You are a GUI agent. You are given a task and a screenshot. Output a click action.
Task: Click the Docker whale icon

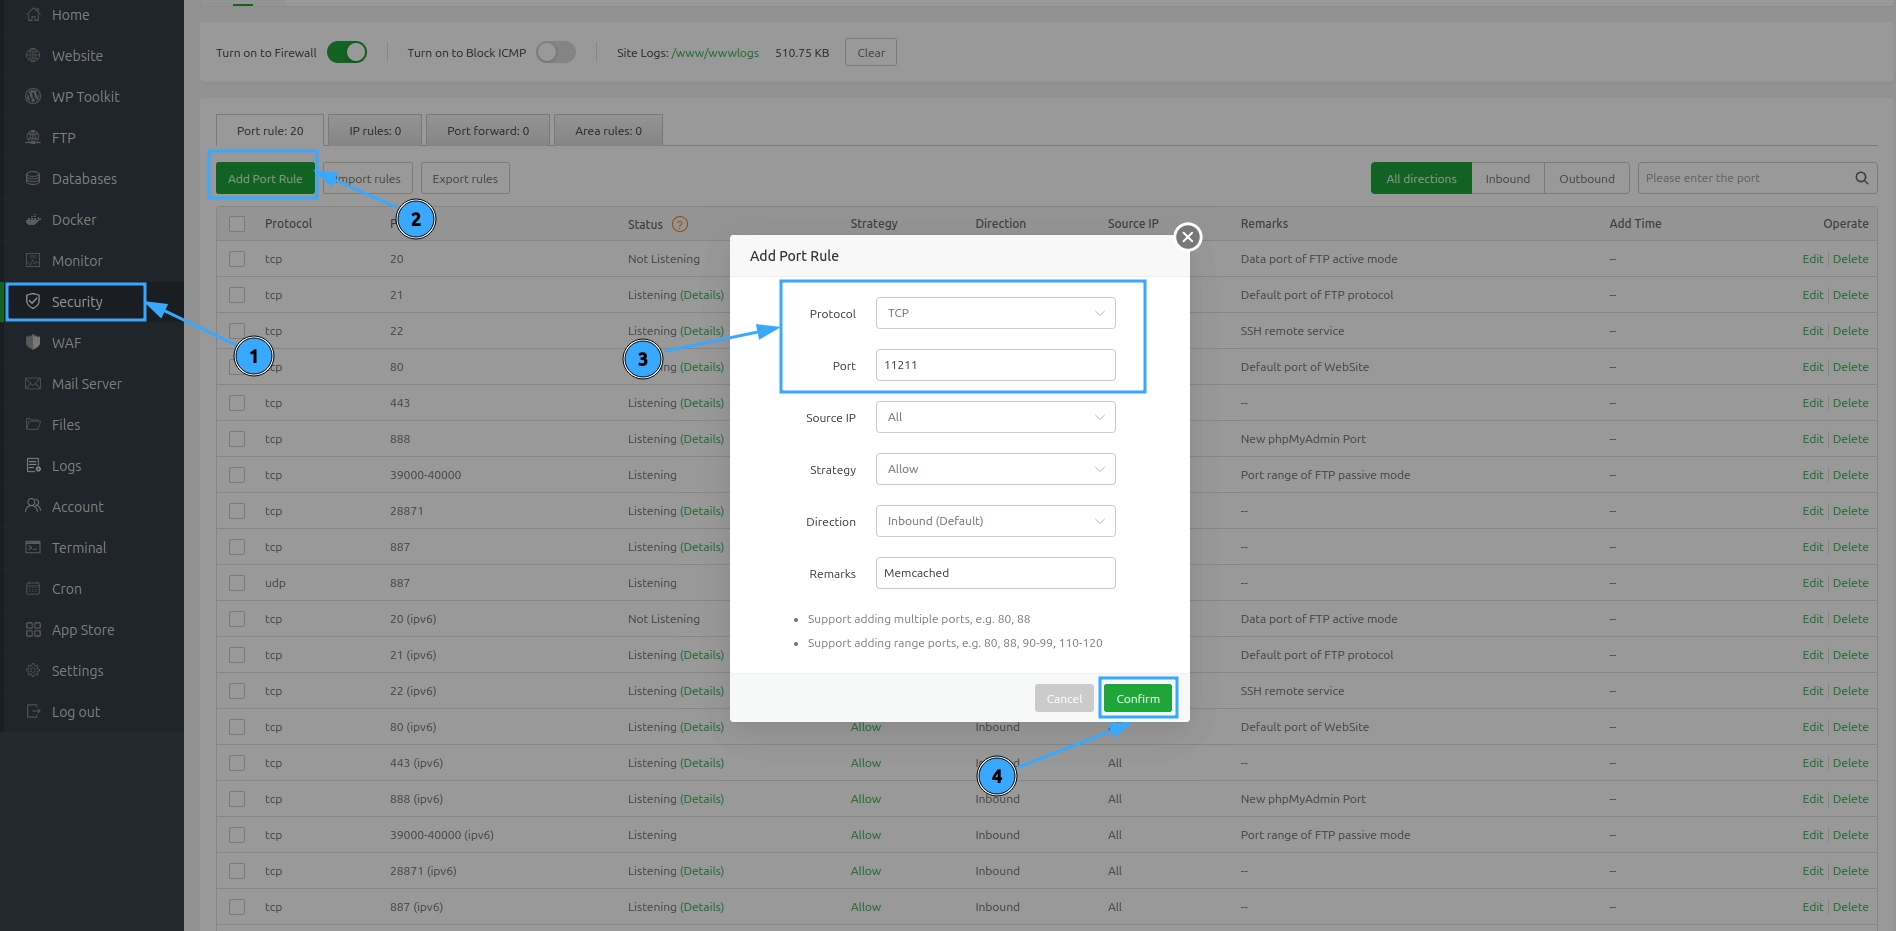pos(33,220)
